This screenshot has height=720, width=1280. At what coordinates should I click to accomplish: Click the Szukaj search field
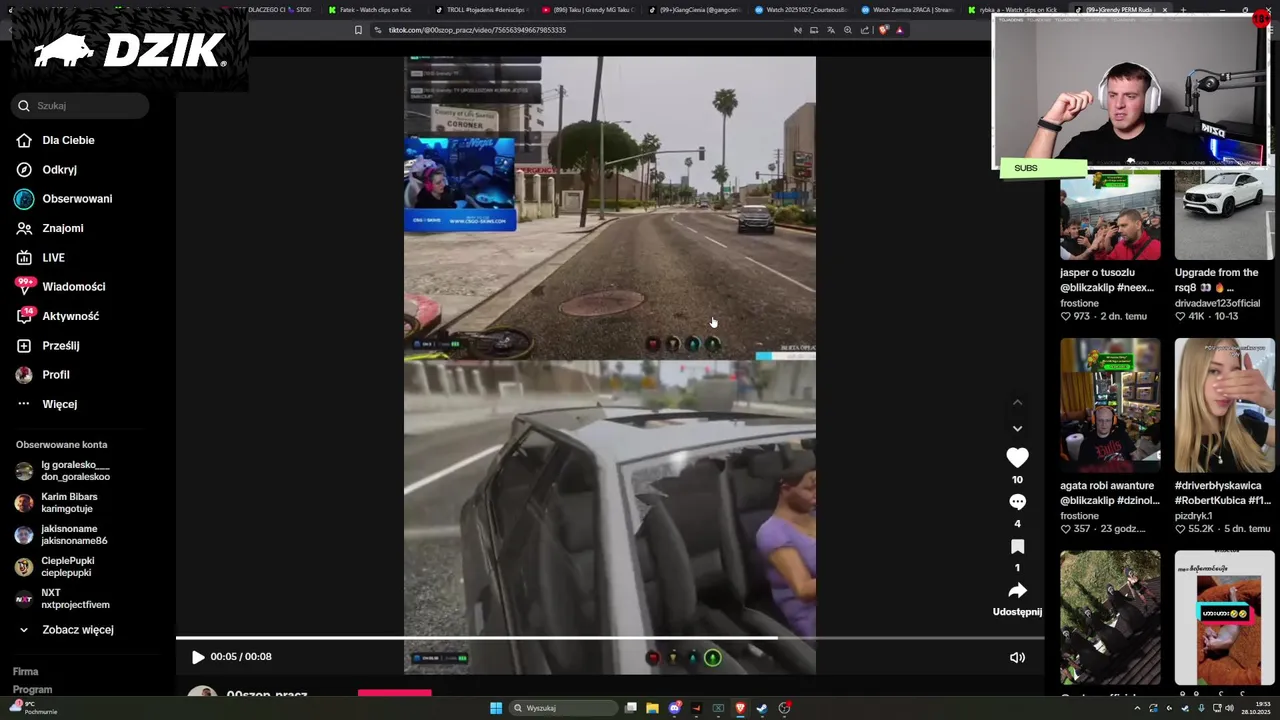pos(81,105)
